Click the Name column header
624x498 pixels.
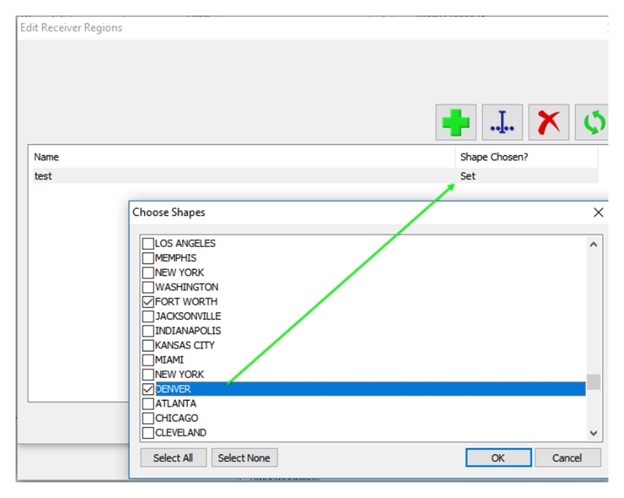point(46,157)
